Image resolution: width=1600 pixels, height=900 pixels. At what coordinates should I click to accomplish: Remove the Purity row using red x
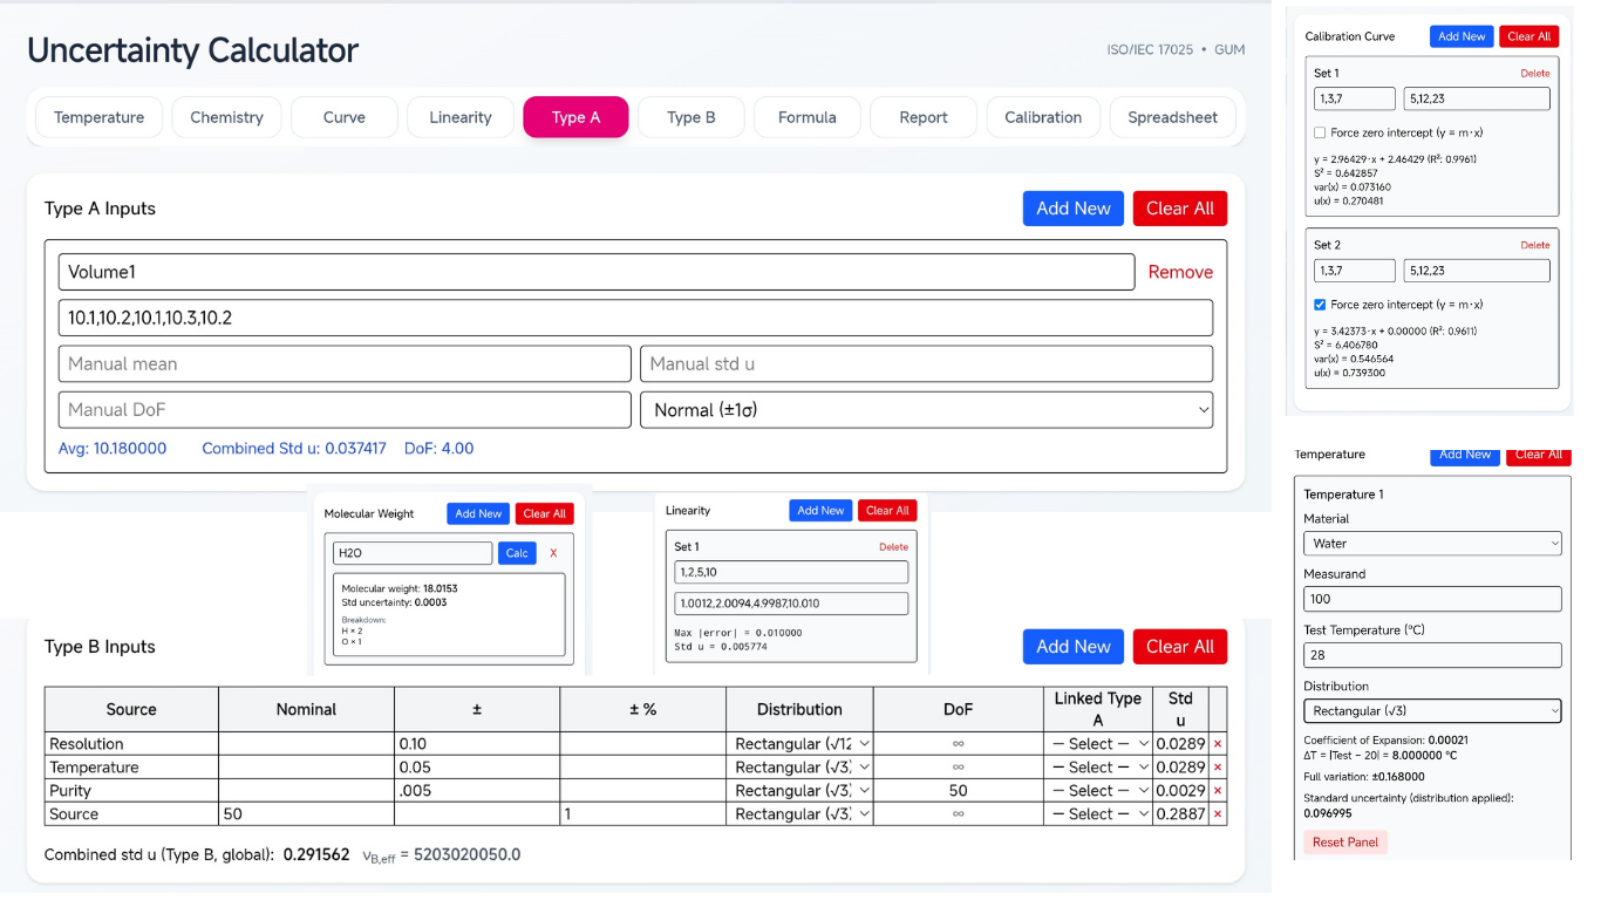(x=1217, y=791)
